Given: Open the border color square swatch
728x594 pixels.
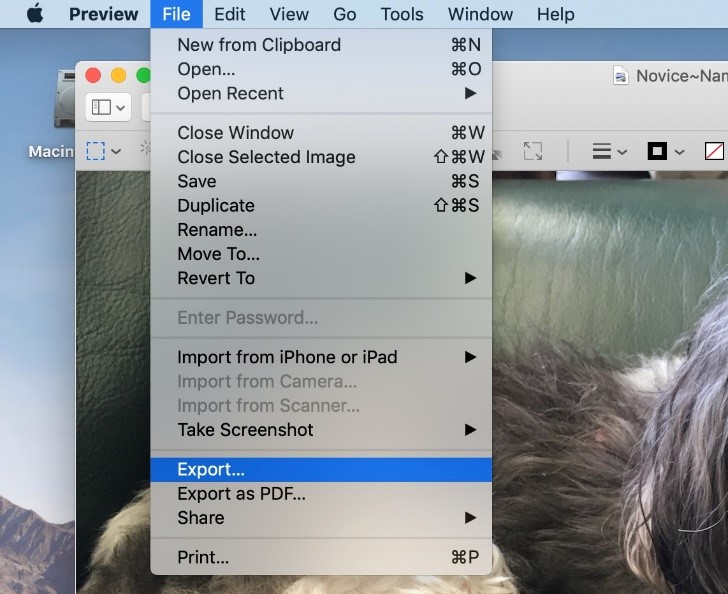Looking at the screenshot, I should [x=657, y=151].
